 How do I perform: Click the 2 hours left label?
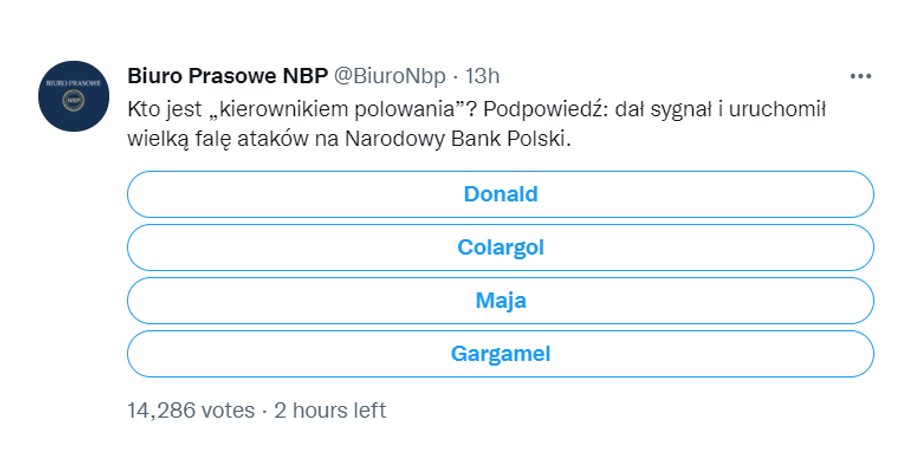330,410
